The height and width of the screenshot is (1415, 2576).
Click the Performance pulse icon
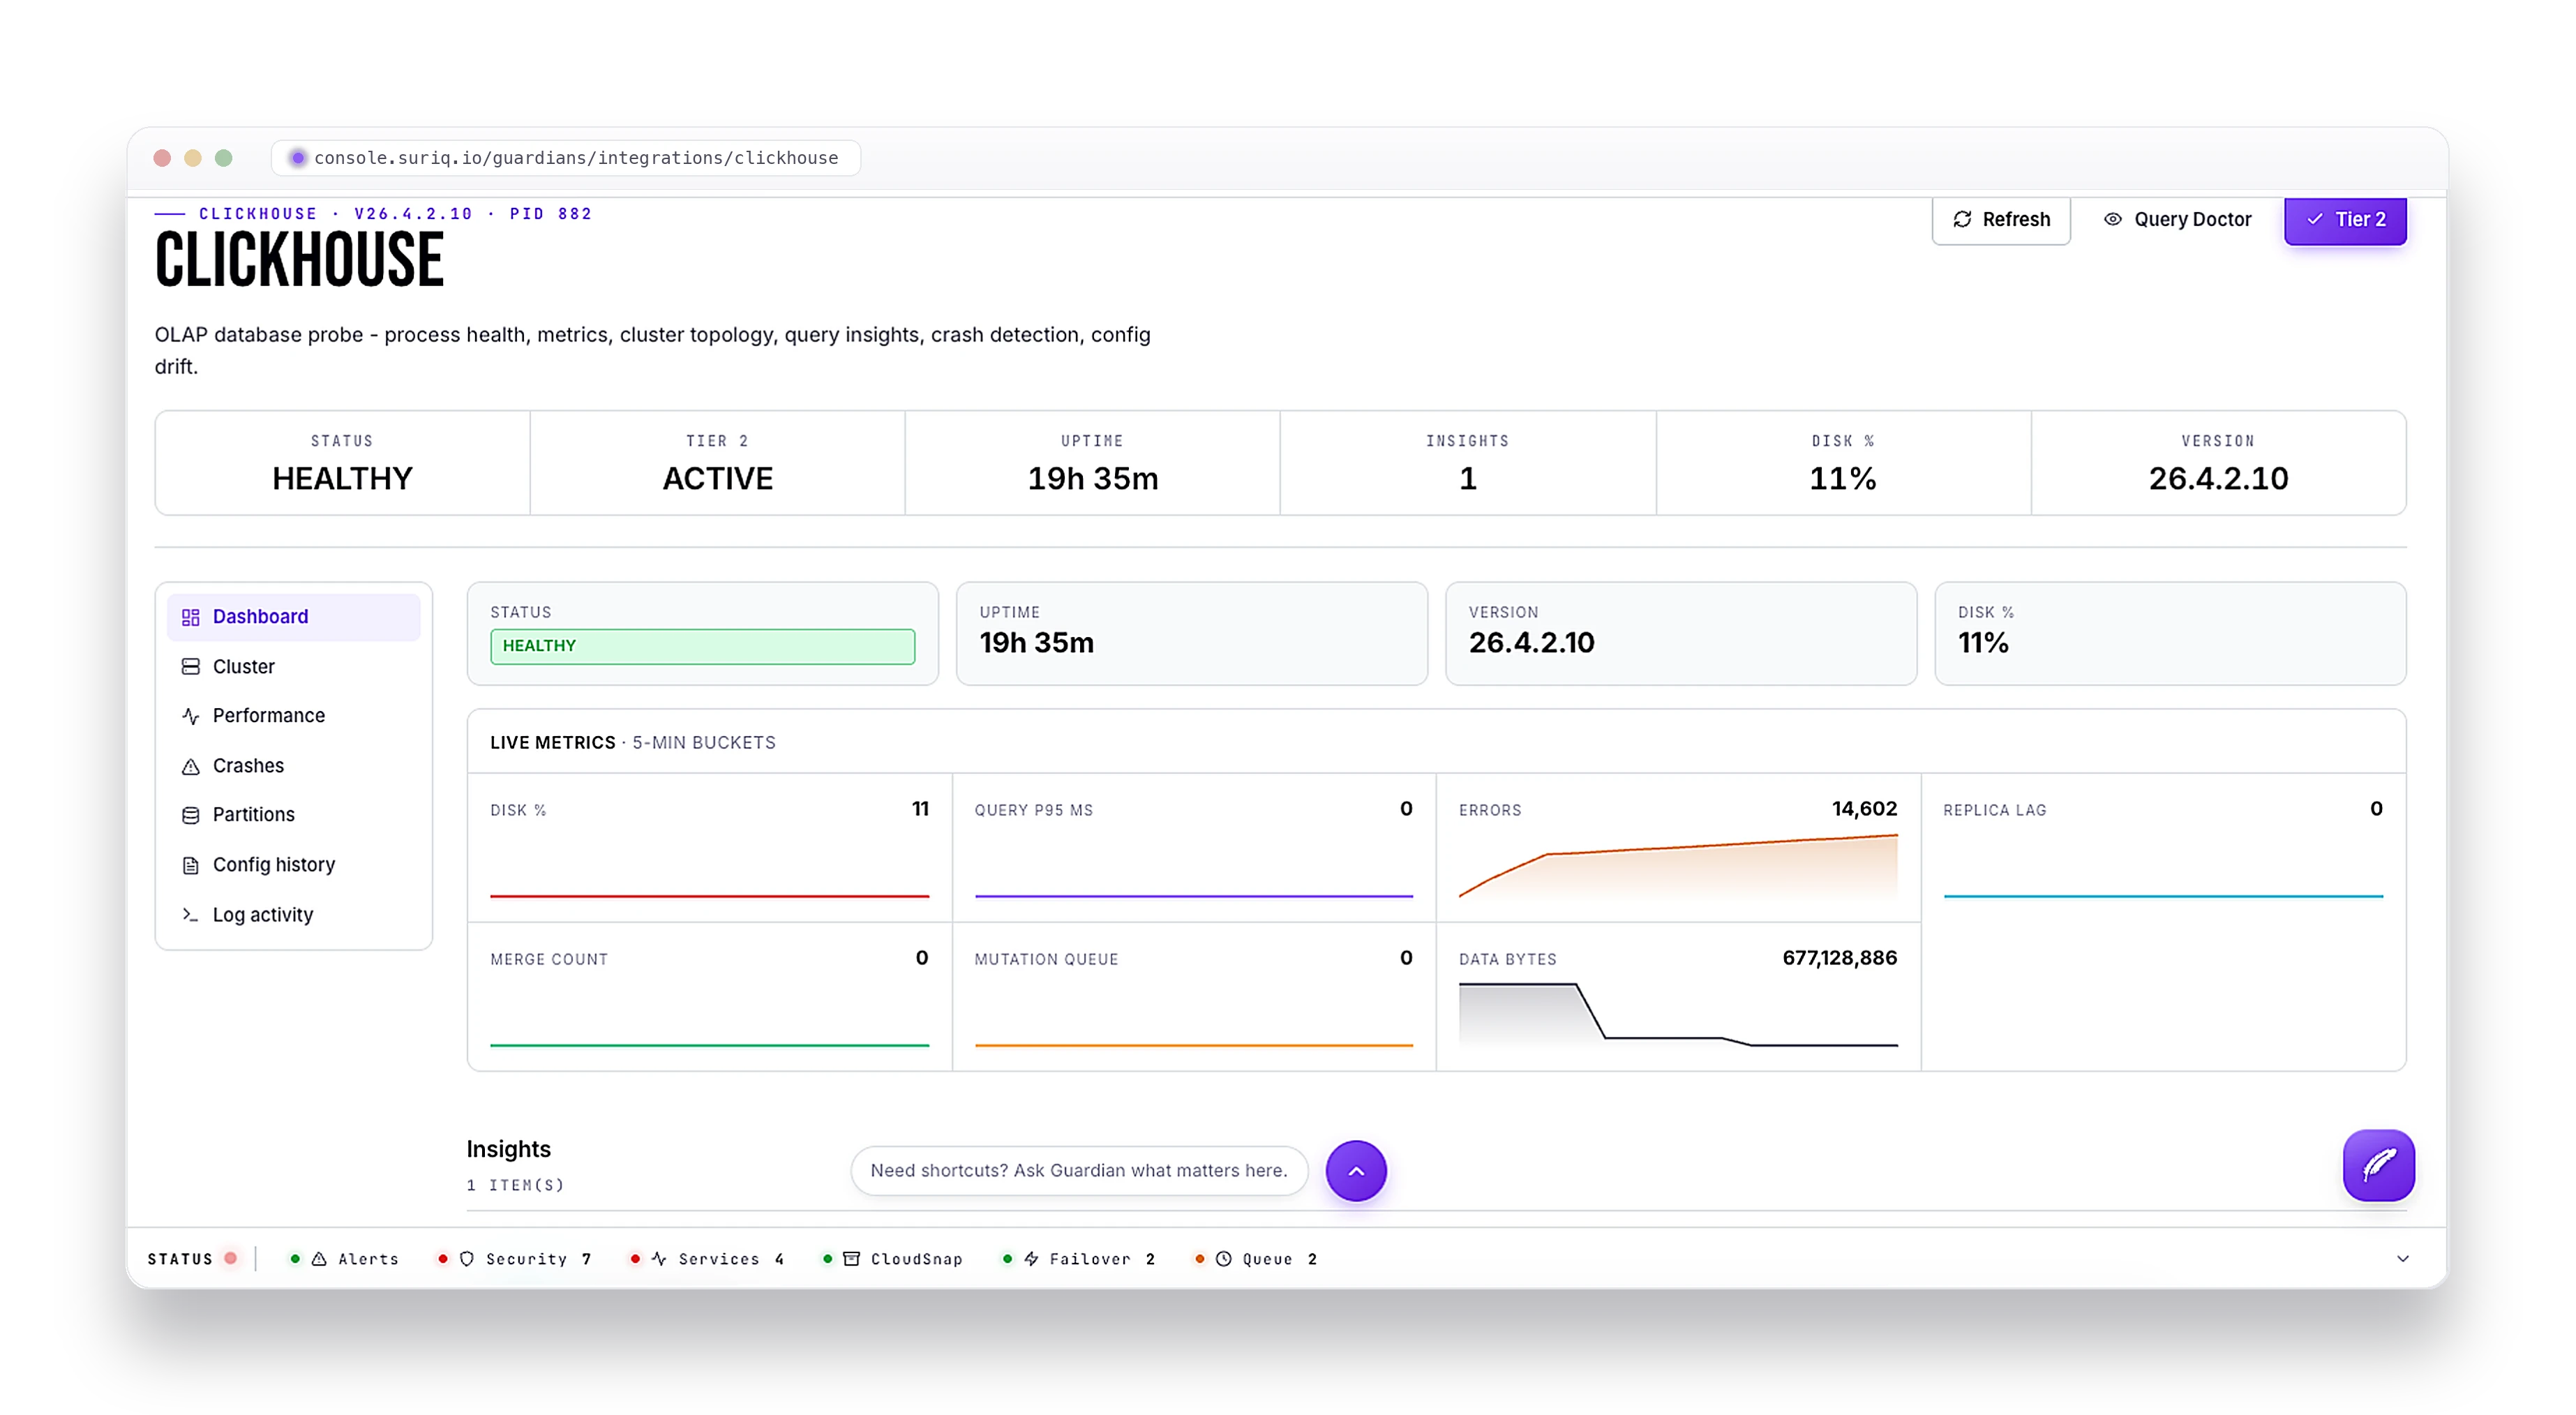tap(190, 716)
